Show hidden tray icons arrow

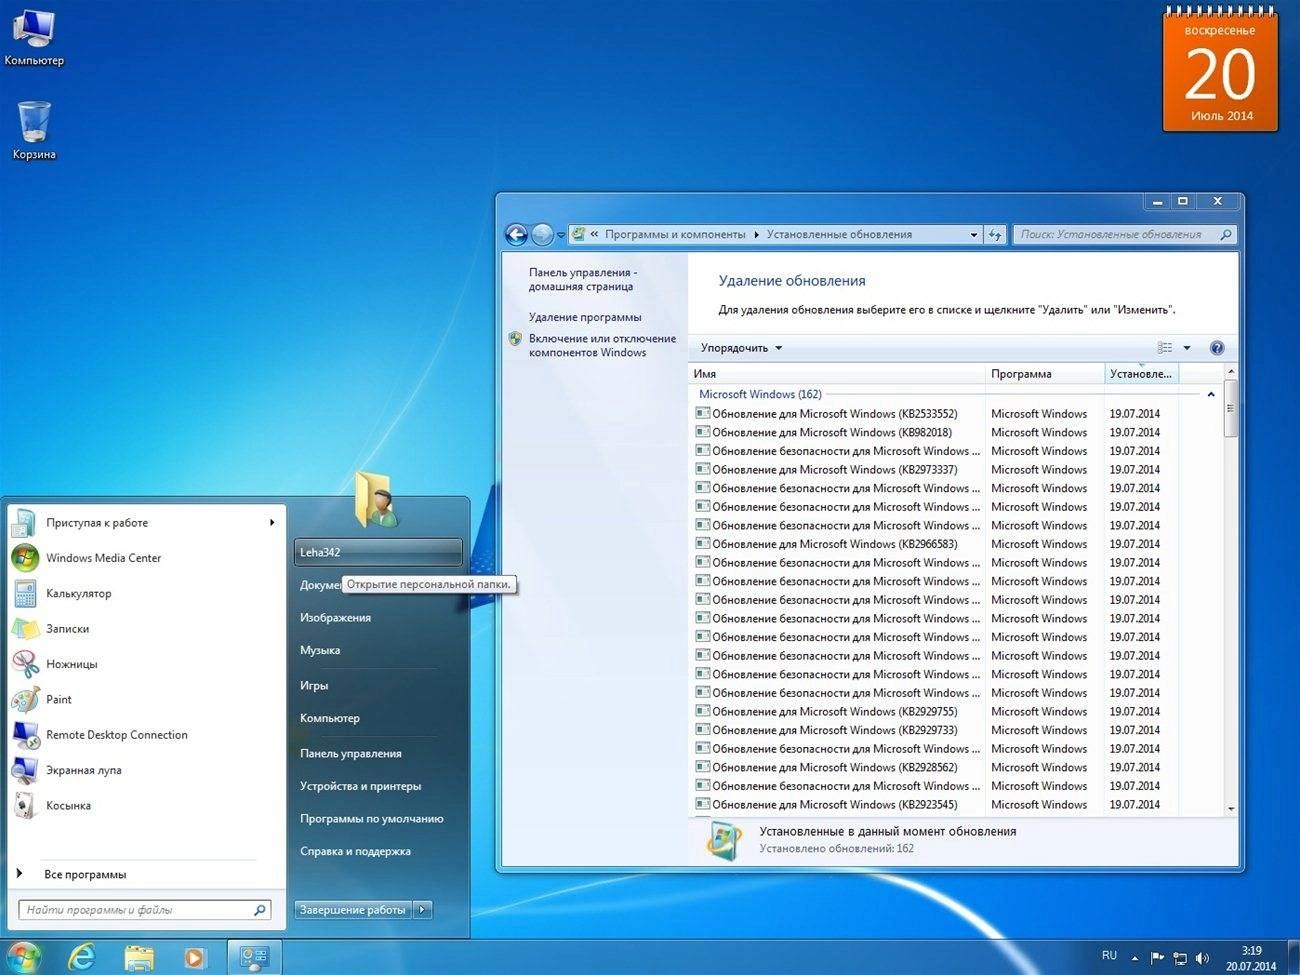click(1135, 957)
